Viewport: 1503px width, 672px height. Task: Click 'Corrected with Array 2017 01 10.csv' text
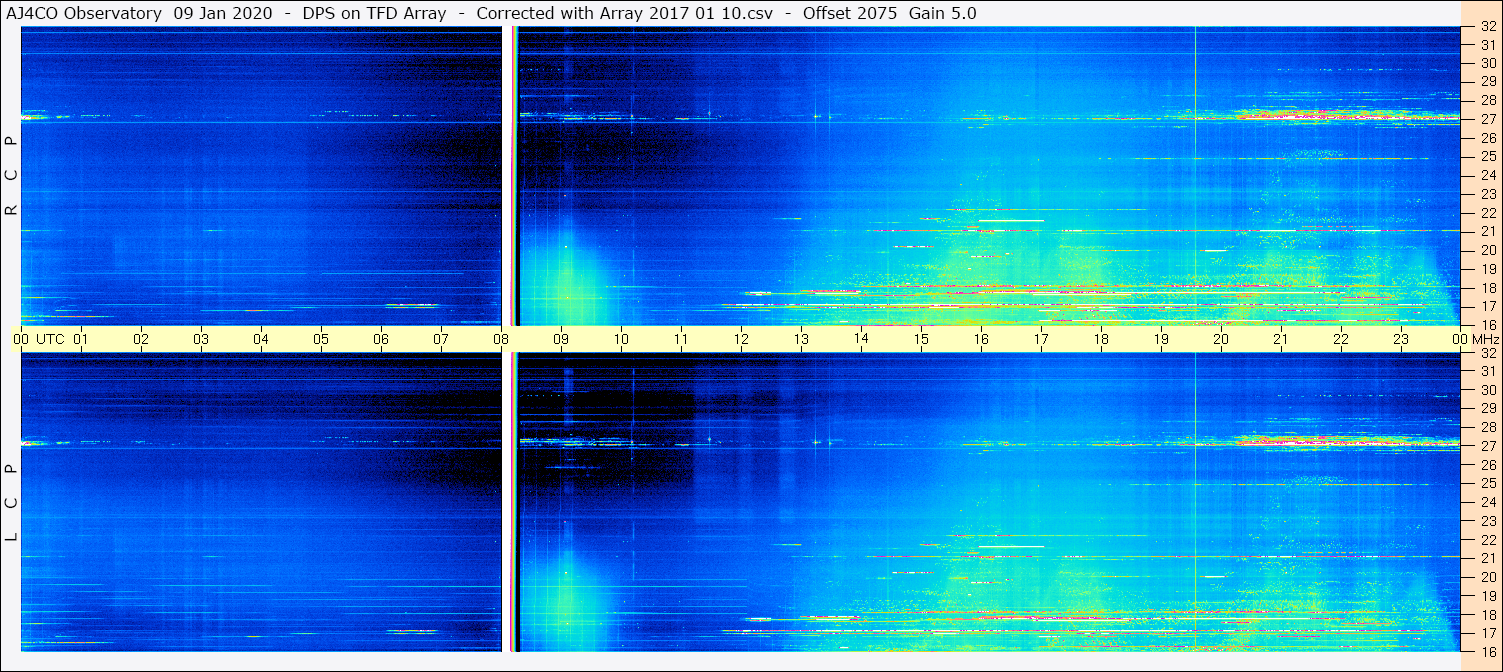click(624, 13)
